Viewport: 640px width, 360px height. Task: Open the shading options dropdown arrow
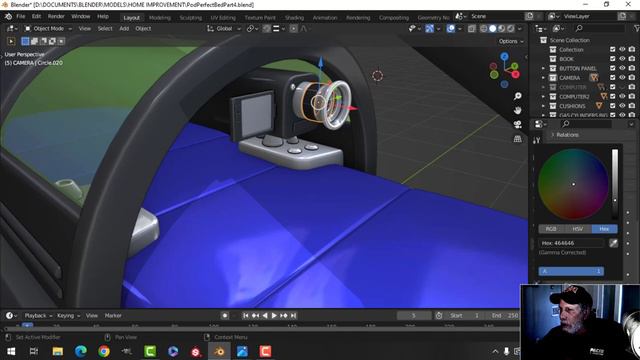coord(520,29)
